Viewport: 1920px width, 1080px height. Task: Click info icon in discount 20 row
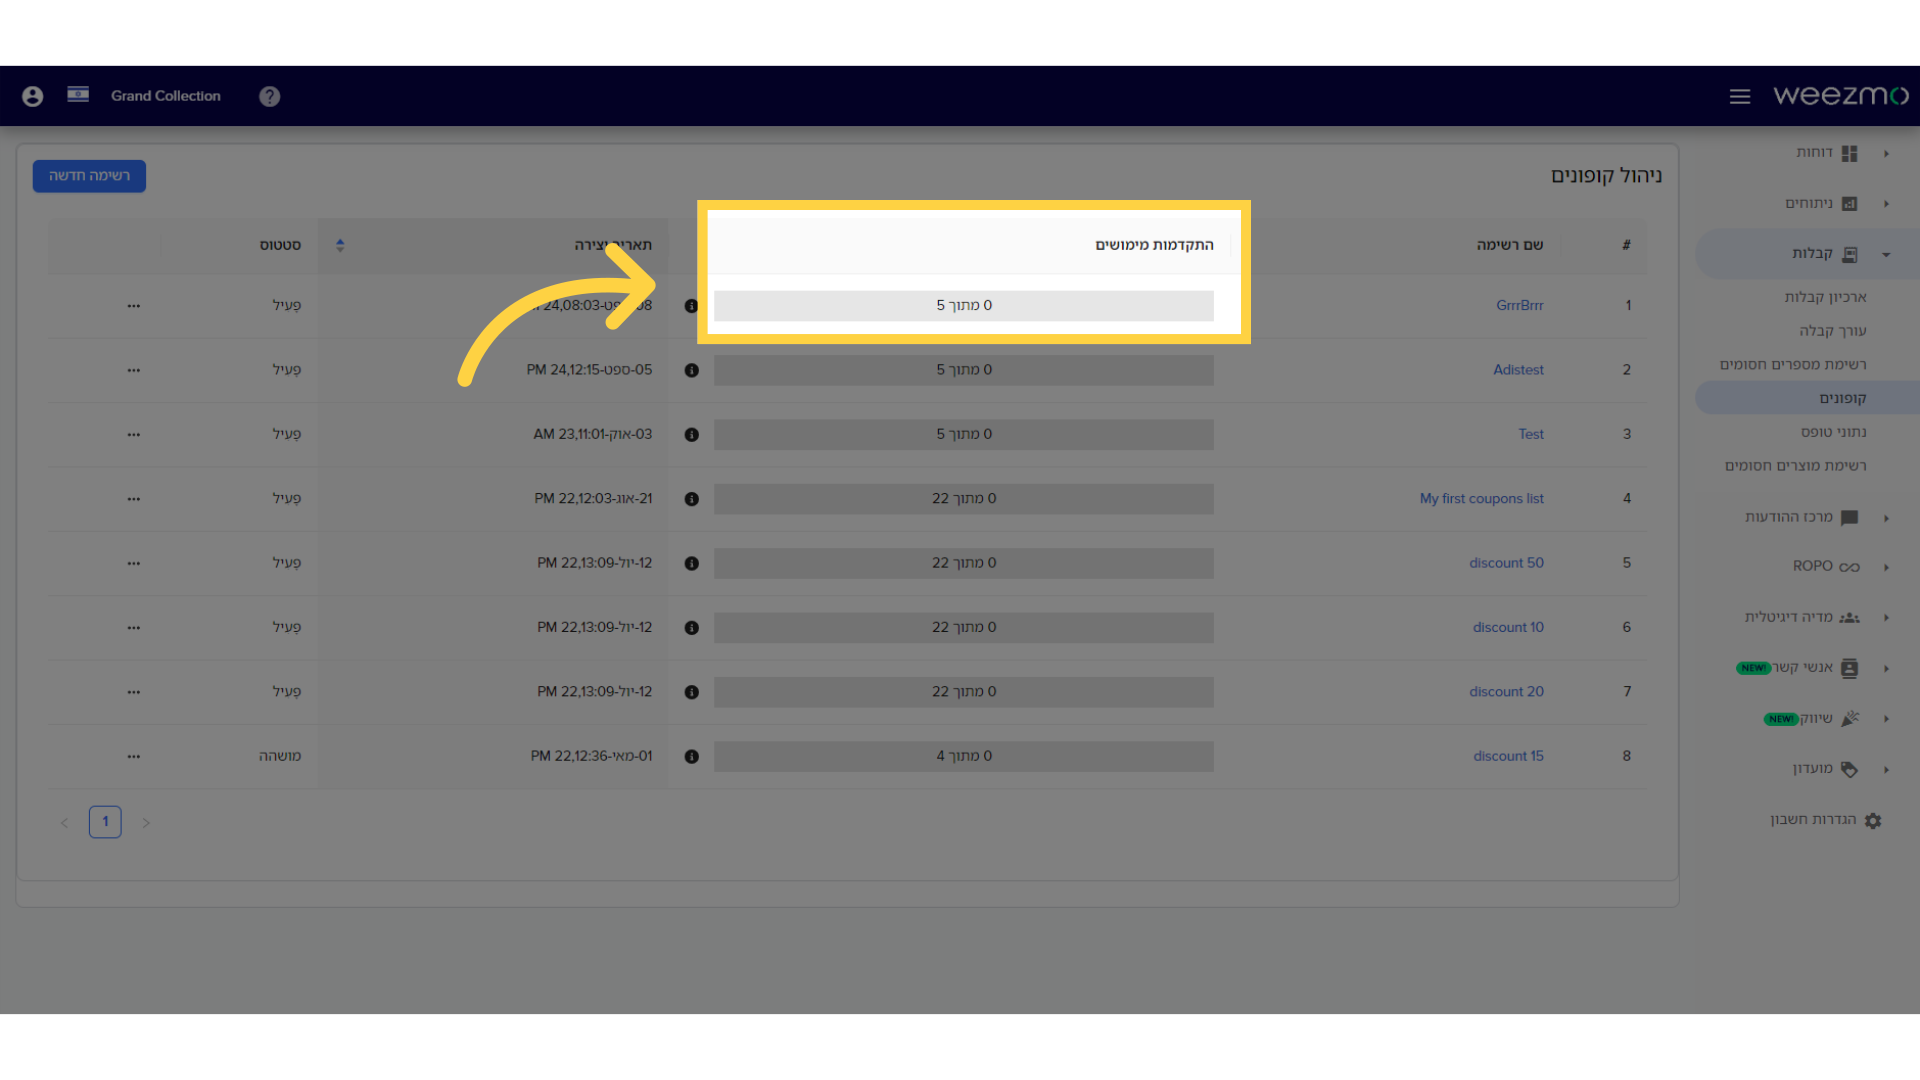click(x=692, y=692)
